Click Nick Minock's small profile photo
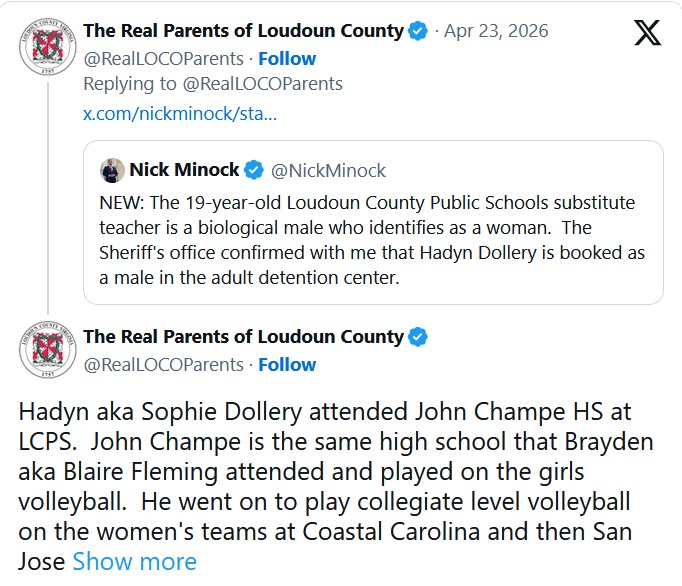 112,170
